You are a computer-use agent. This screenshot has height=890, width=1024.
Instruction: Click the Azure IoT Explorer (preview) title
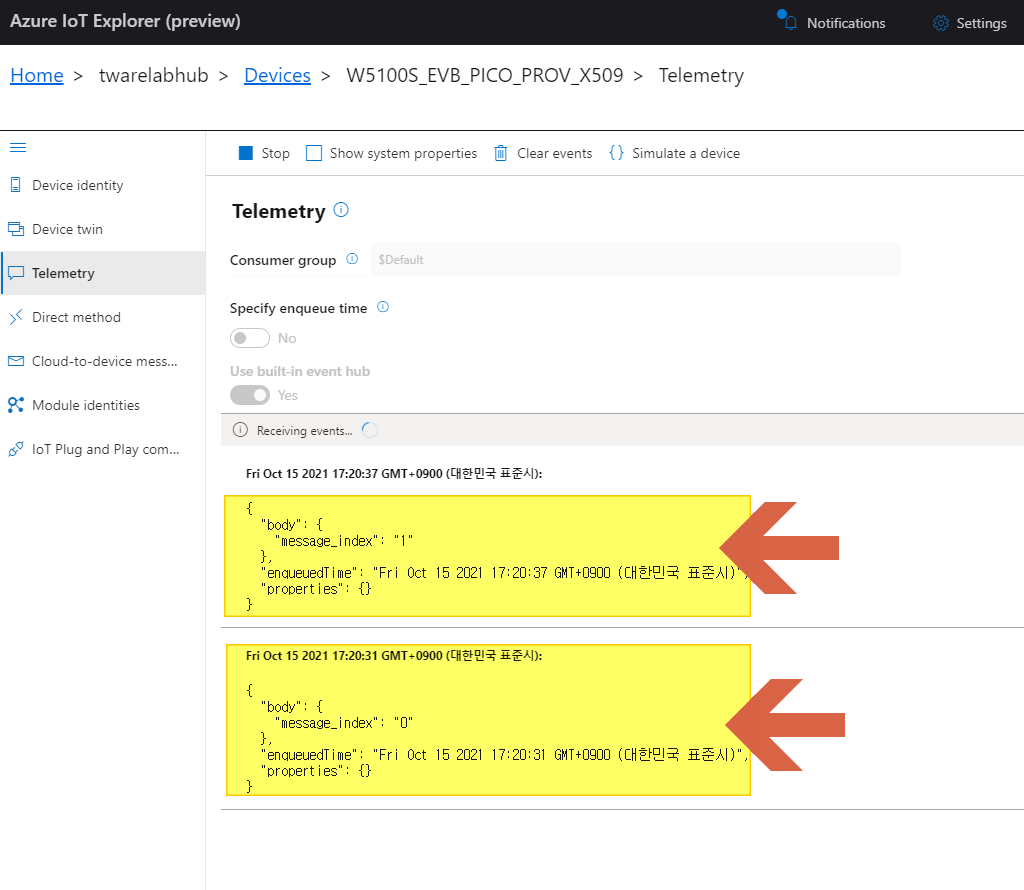click(x=125, y=21)
